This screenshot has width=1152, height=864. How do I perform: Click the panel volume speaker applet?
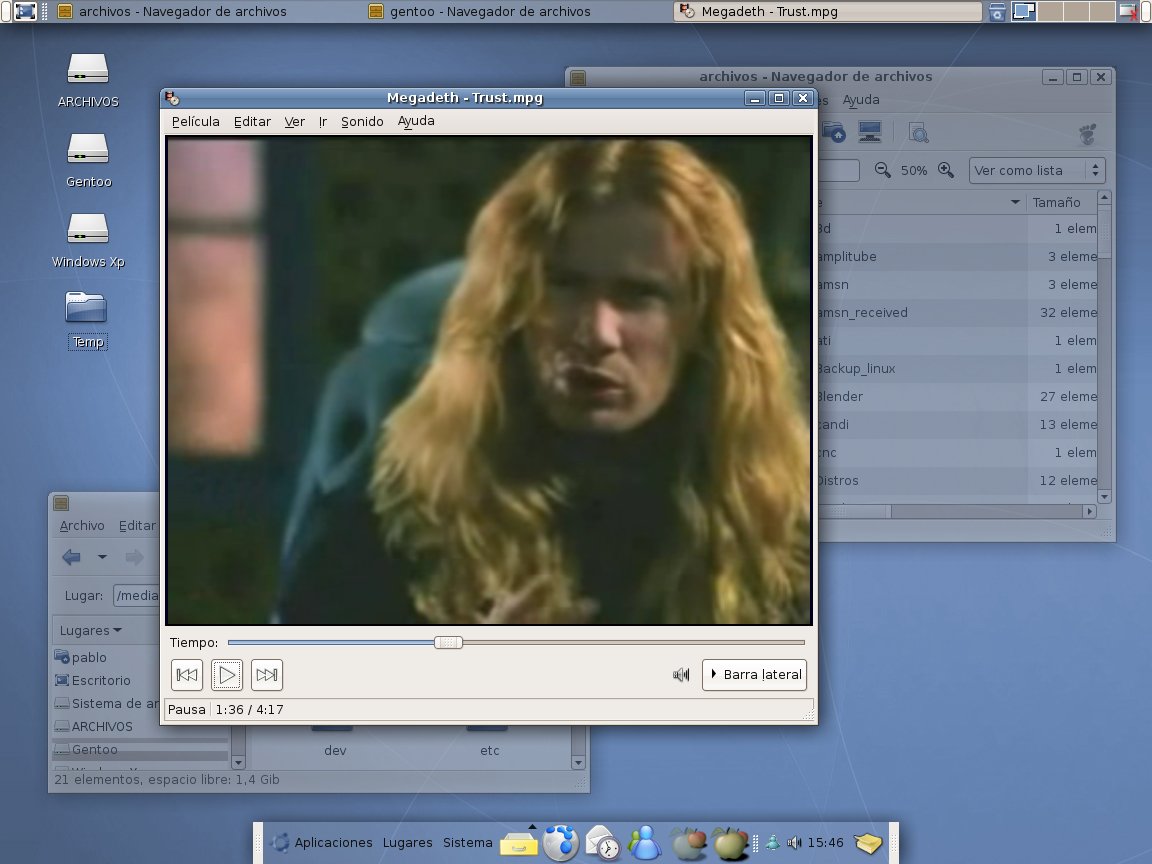point(793,843)
